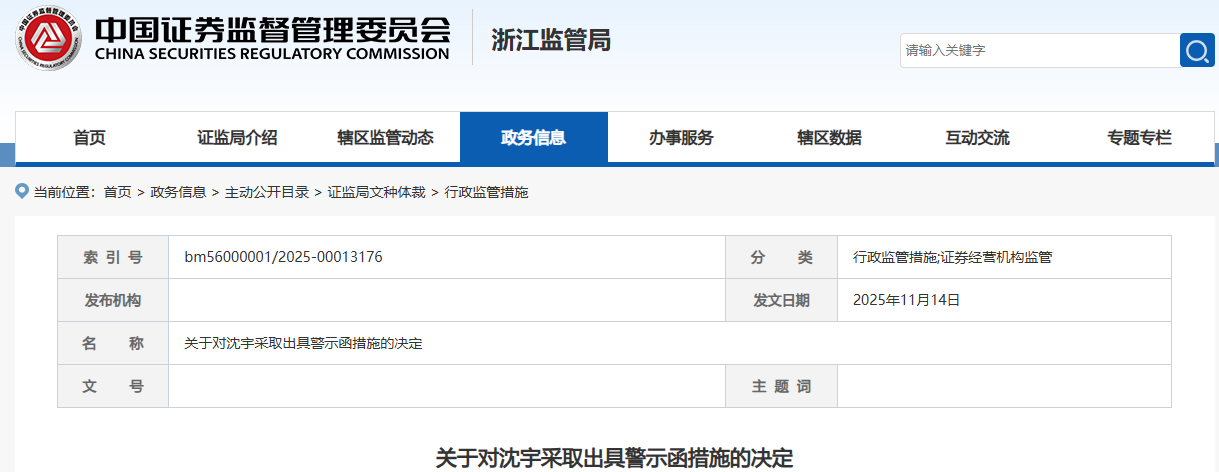Open the 主动公开目录 breadcrumb link
Screen dimensions: 1219x472
tap(267, 192)
